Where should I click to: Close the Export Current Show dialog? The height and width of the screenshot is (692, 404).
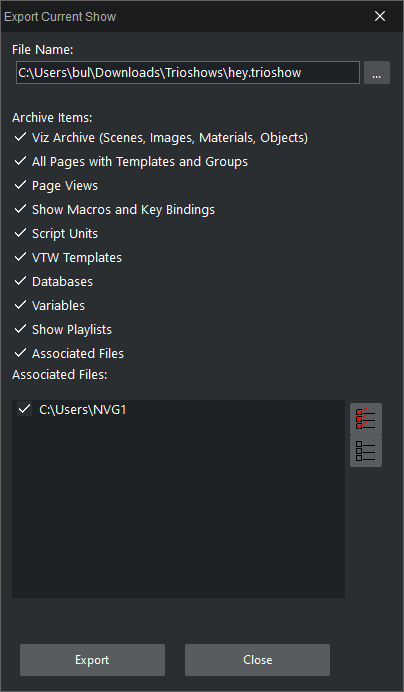coord(380,16)
